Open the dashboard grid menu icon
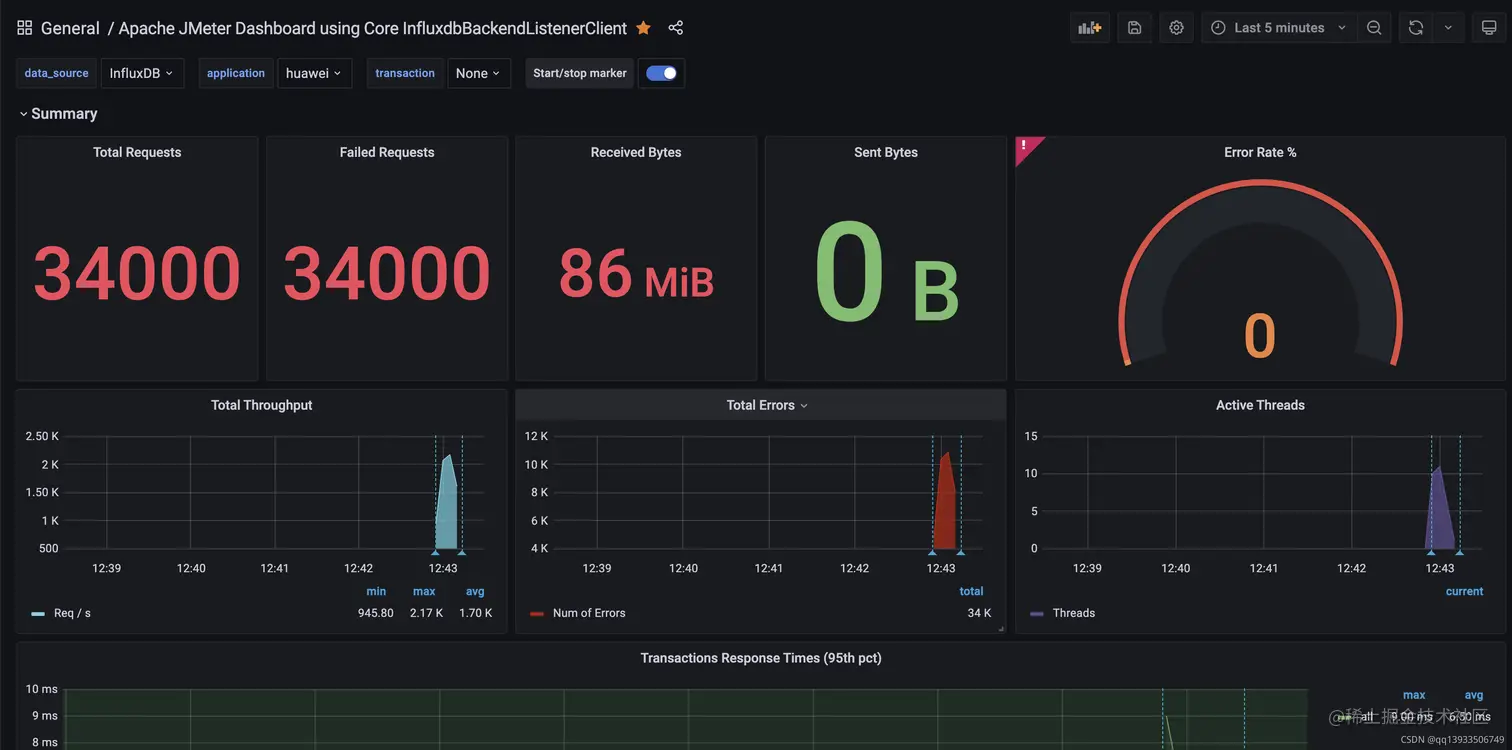The height and width of the screenshot is (750, 1512). (x=25, y=28)
